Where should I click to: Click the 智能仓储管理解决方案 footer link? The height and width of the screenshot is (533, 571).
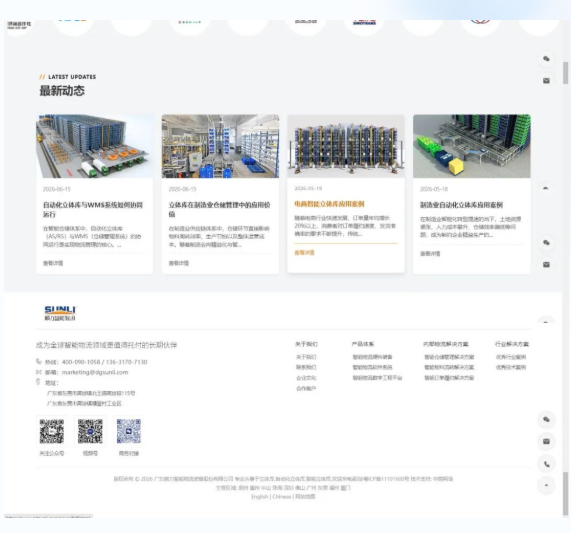tap(449, 357)
